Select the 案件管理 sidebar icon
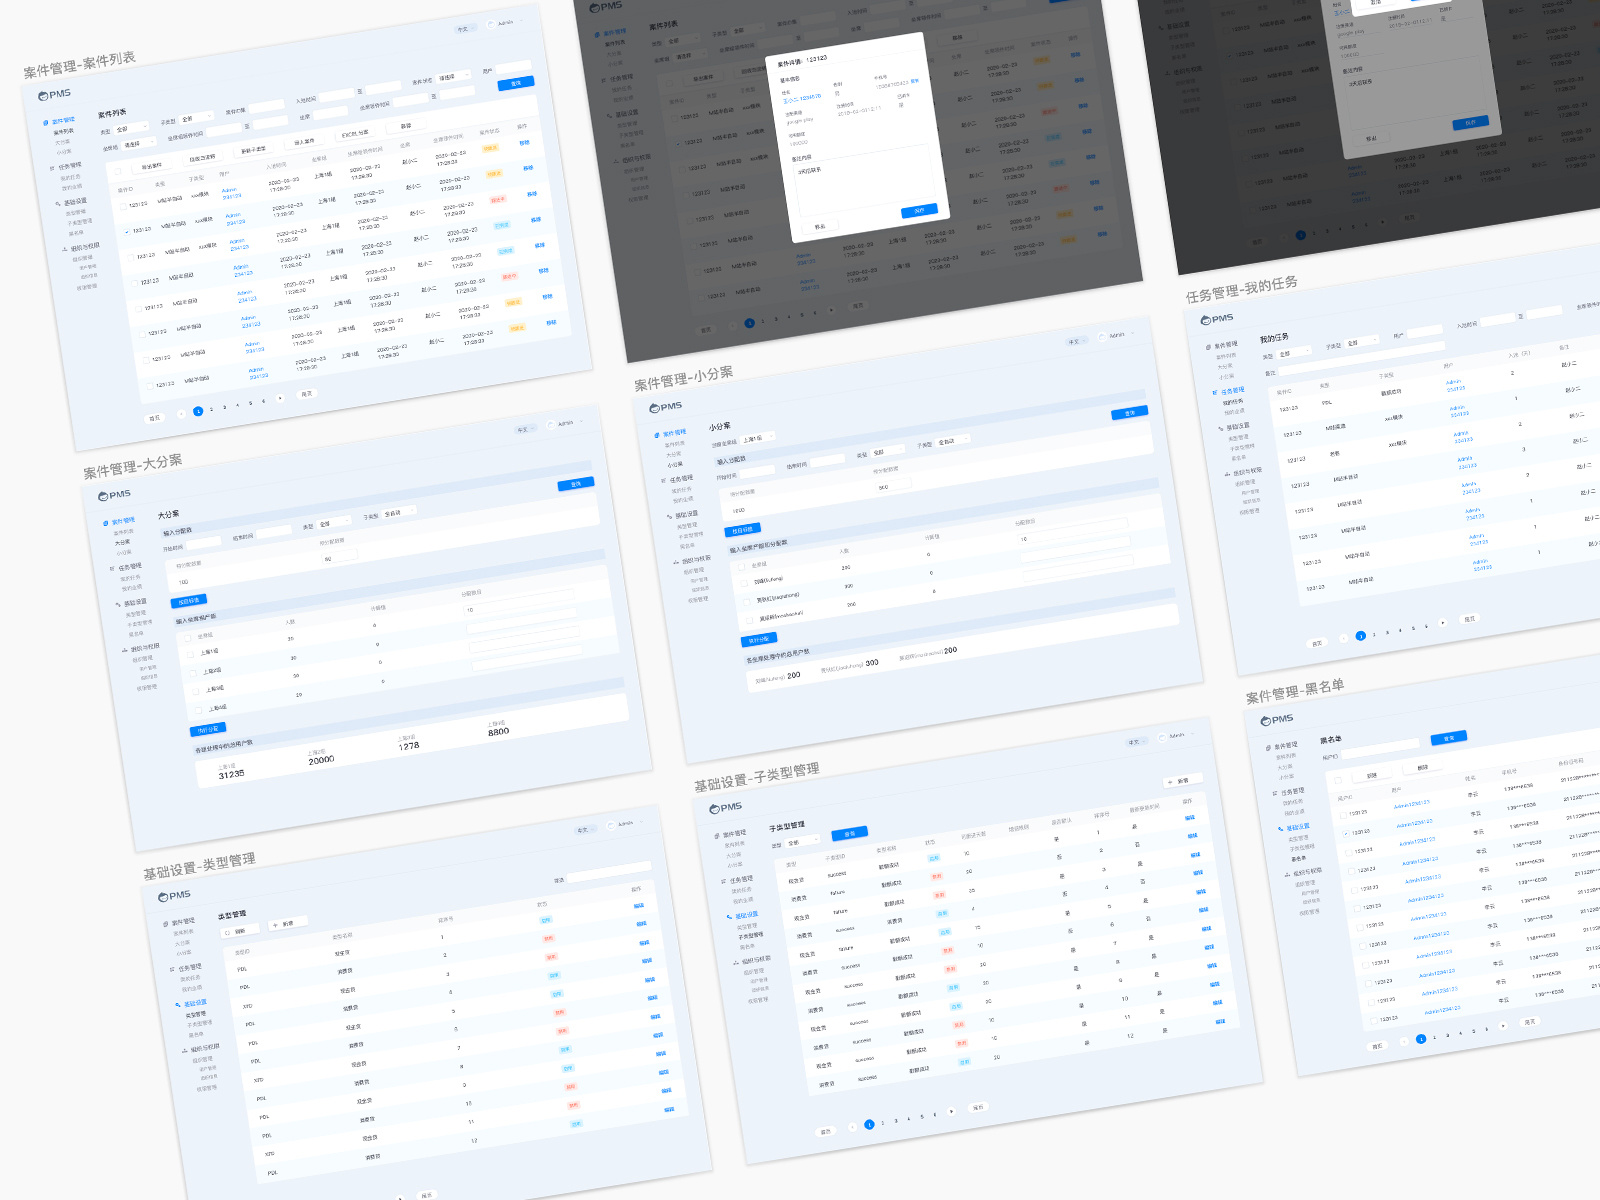 (x=45, y=120)
